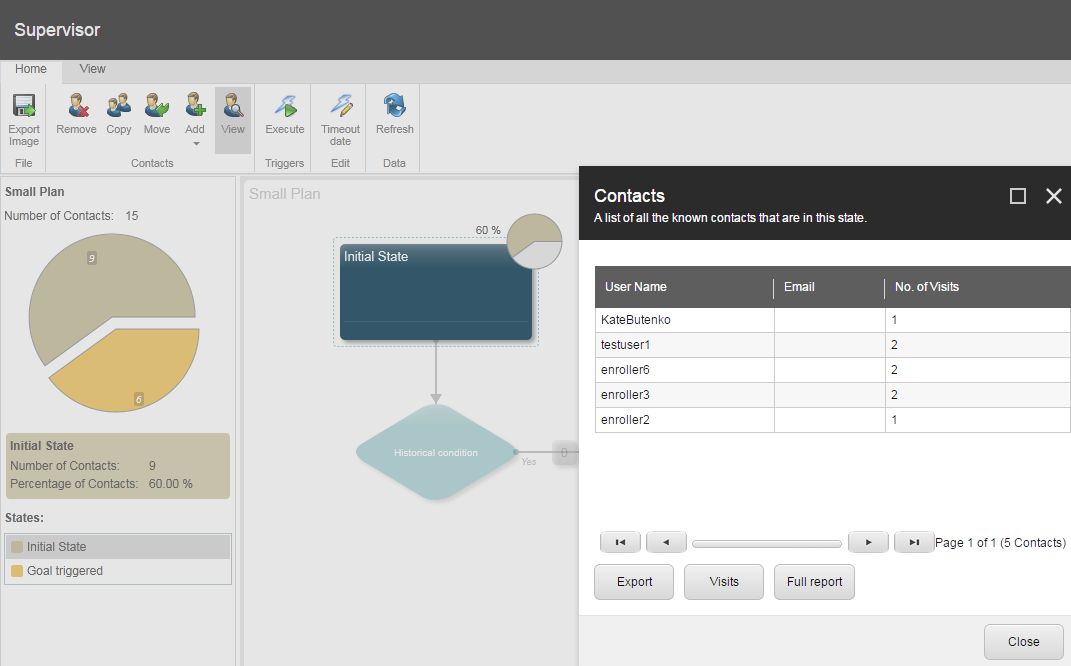This screenshot has width=1071, height=666.
Task: Click the pagination slider bar
Action: [767, 544]
